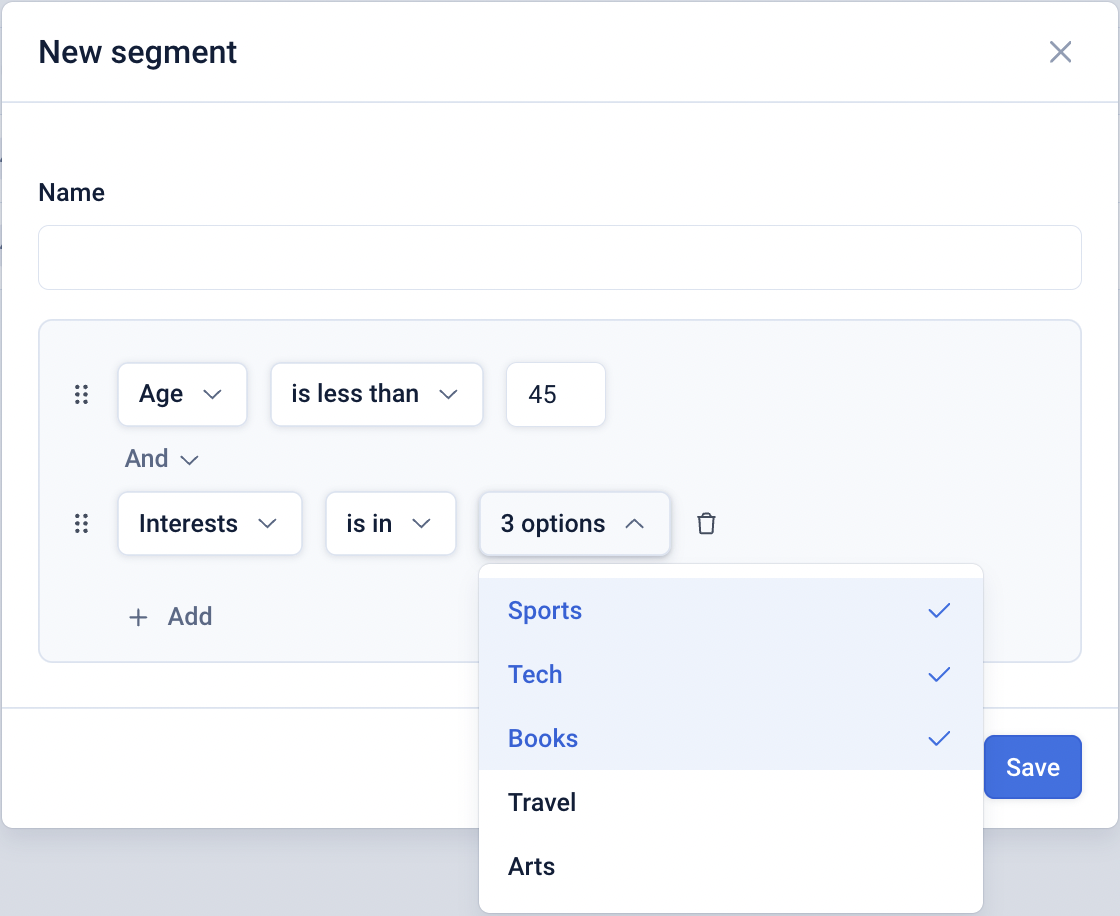Expand the 'is less than' operator dropdown
Image resolution: width=1120 pixels, height=916 pixels.
click(376, 395)
